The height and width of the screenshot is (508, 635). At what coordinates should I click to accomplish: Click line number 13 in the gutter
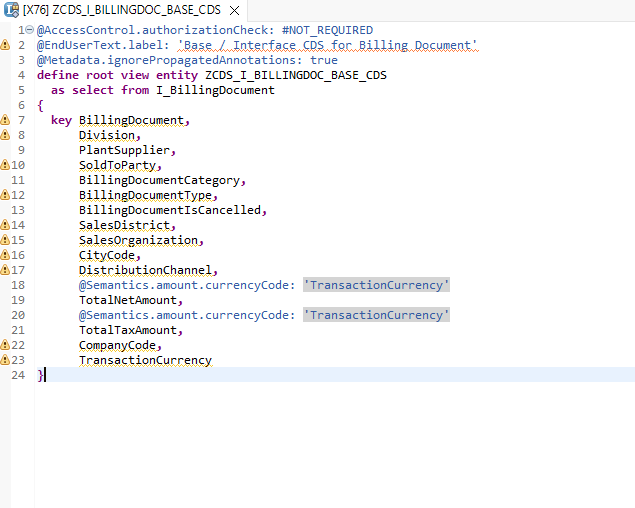(x=18, y=210)
